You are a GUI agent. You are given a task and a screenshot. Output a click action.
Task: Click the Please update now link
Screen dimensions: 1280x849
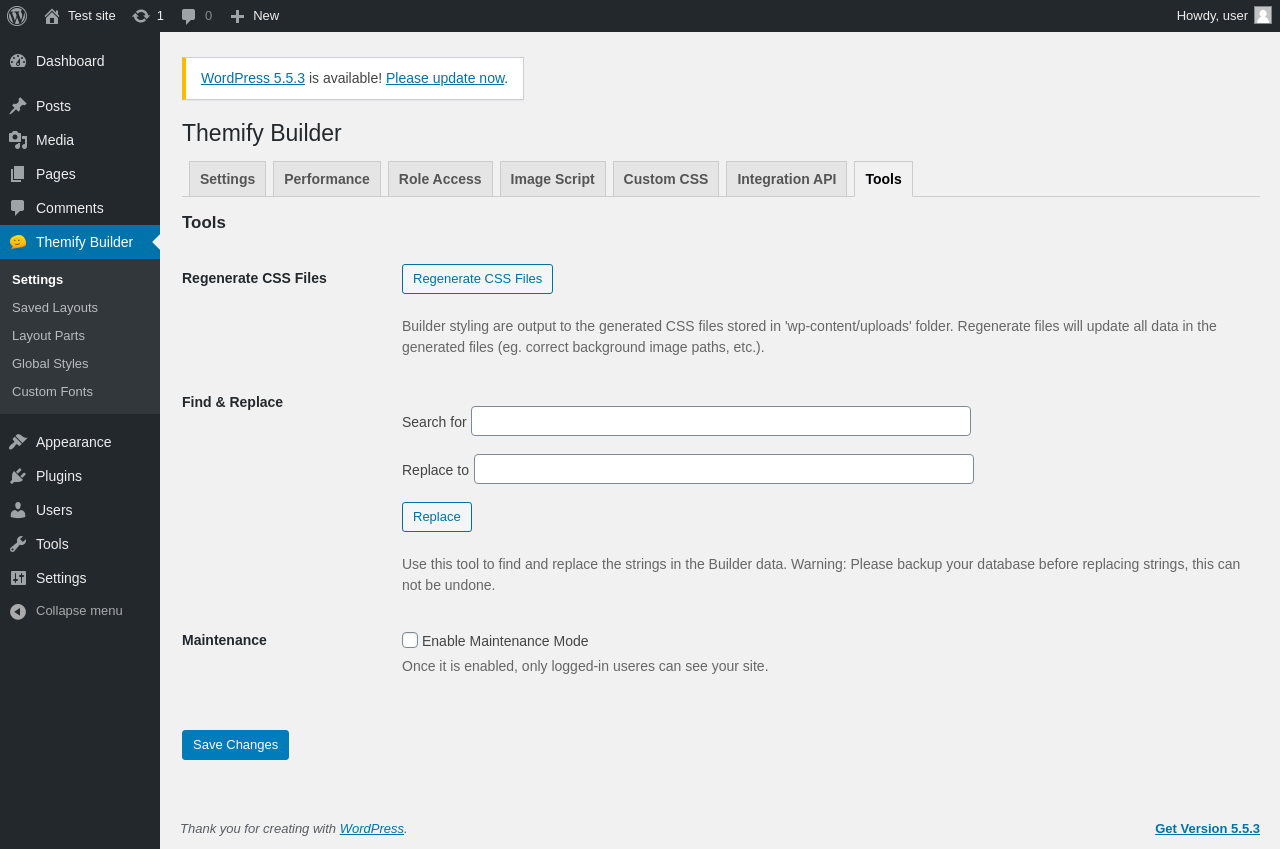tap(445, 78)
